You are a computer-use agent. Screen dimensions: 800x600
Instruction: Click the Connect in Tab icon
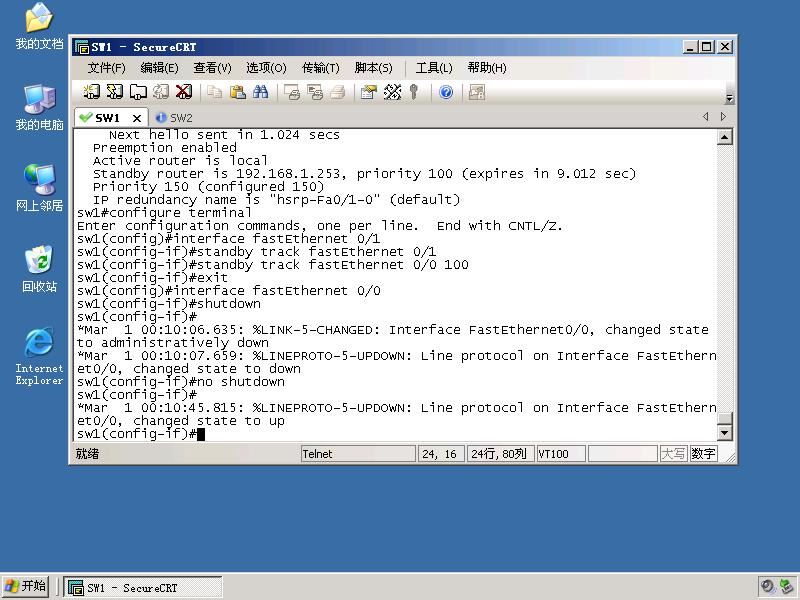click(x=138, y=92)
